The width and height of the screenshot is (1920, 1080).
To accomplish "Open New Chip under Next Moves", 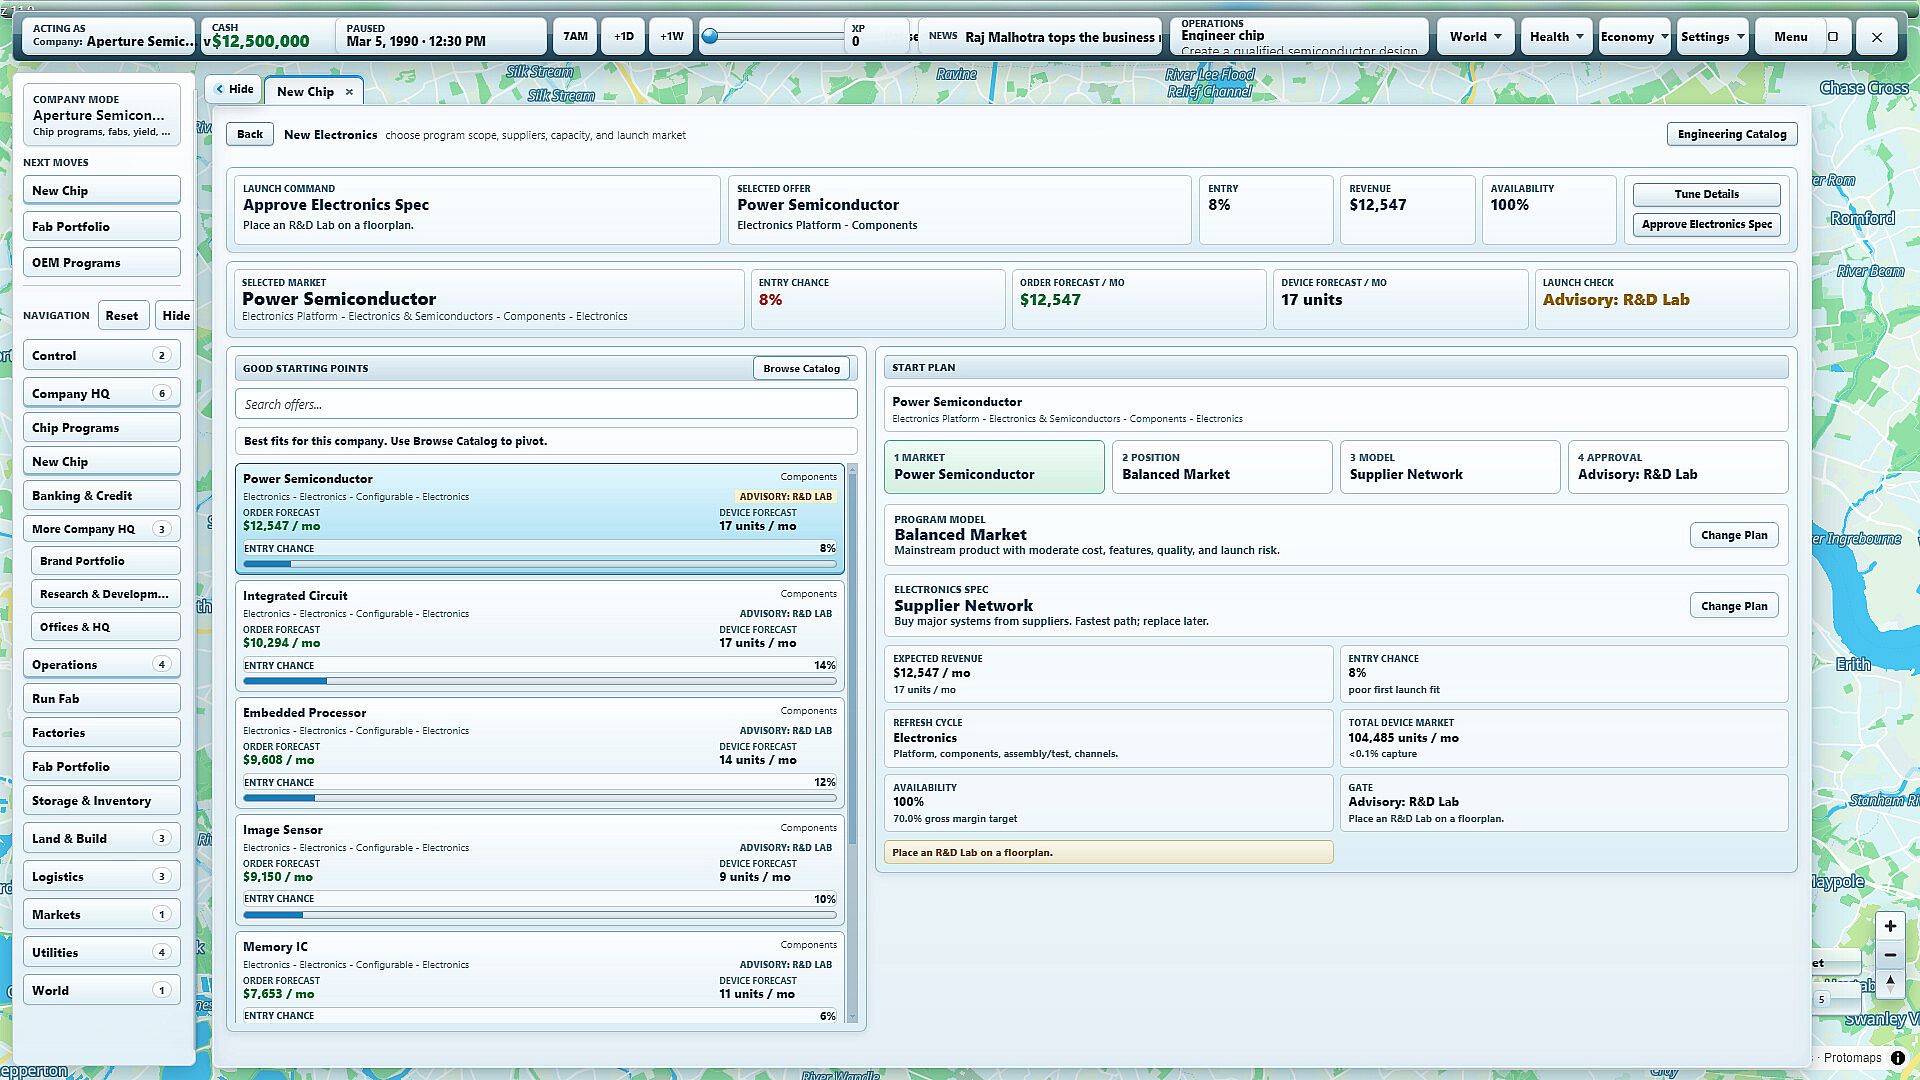I will pos(102,191).
